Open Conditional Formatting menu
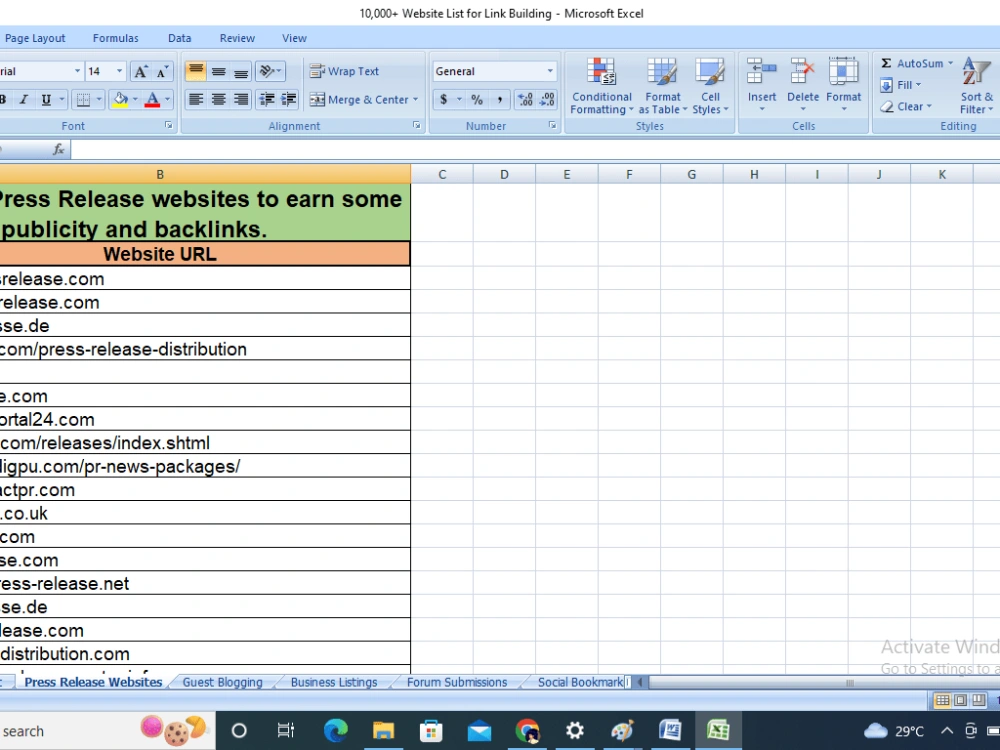This screenshot has height=750, width=1000. point(601,87)
